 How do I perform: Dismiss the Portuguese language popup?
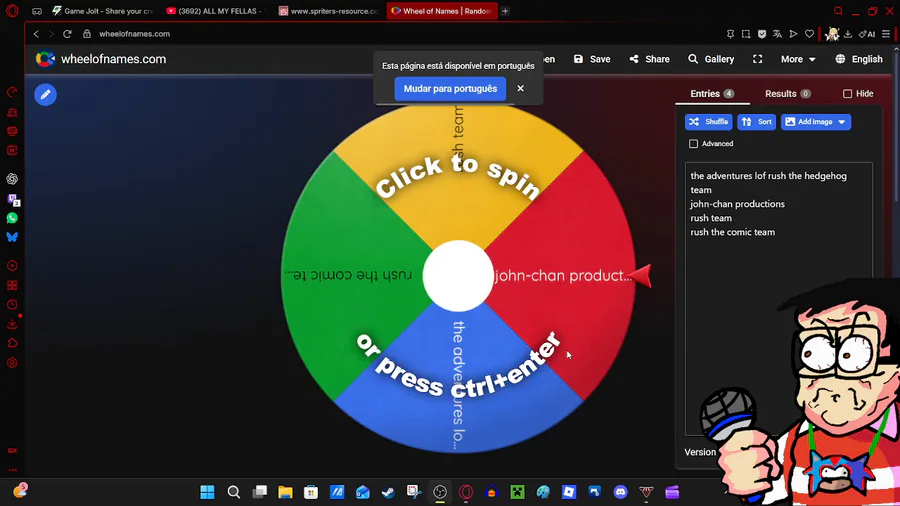point(521,88)
